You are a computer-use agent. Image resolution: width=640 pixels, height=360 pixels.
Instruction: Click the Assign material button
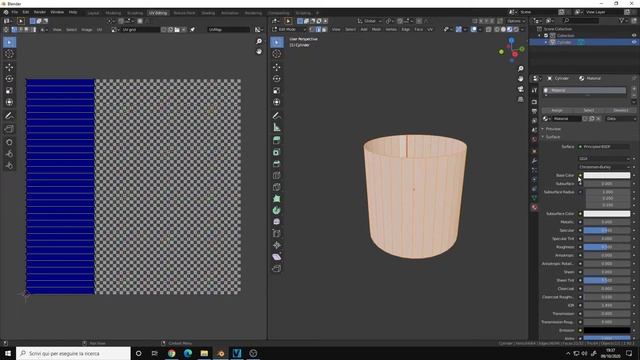[x=557, y=110]
